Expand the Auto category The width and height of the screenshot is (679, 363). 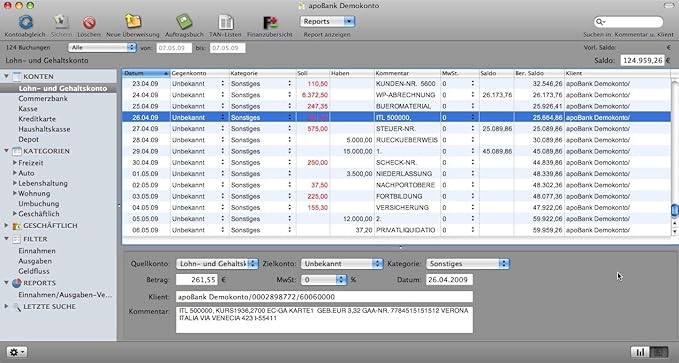[x=15, y=173]
